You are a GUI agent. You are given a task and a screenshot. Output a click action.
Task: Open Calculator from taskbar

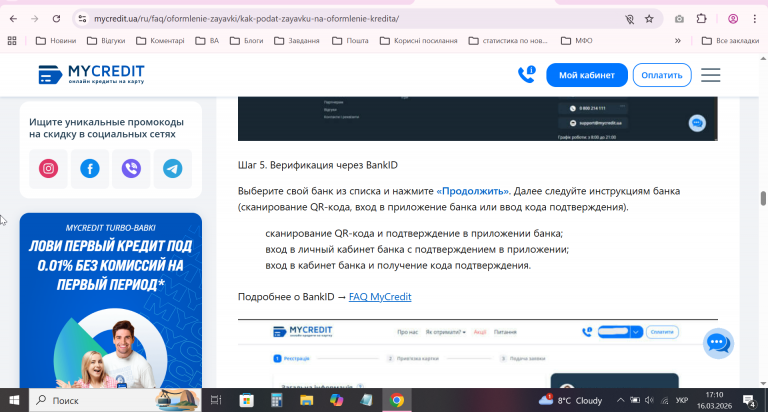point(276,400)
